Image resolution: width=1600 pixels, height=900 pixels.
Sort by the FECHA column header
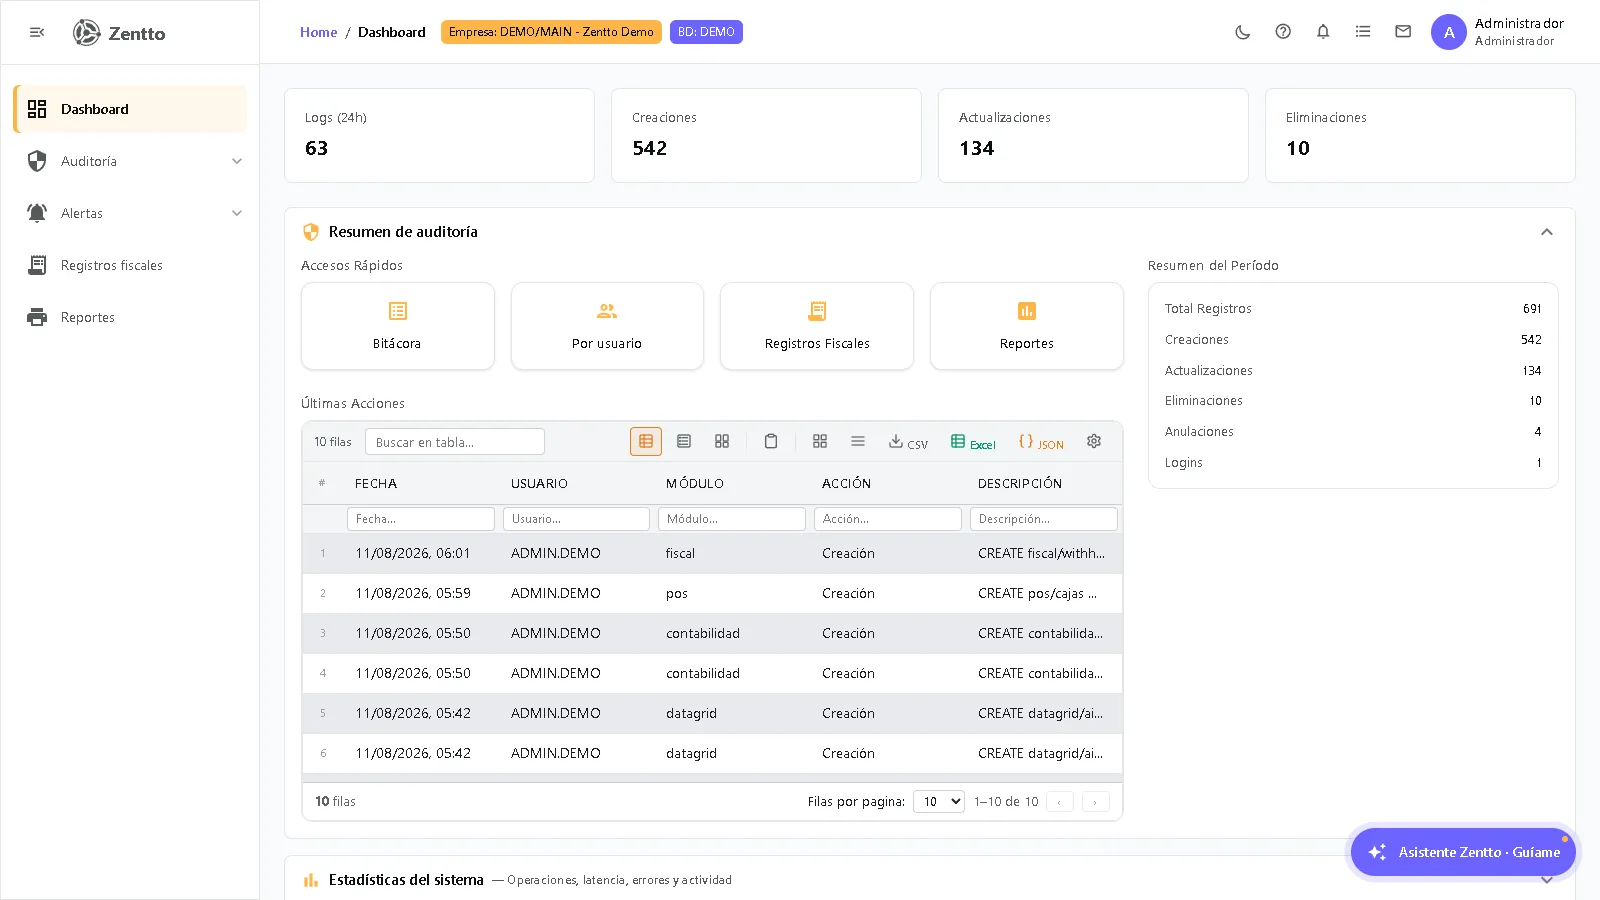click(x=376, y=484)
